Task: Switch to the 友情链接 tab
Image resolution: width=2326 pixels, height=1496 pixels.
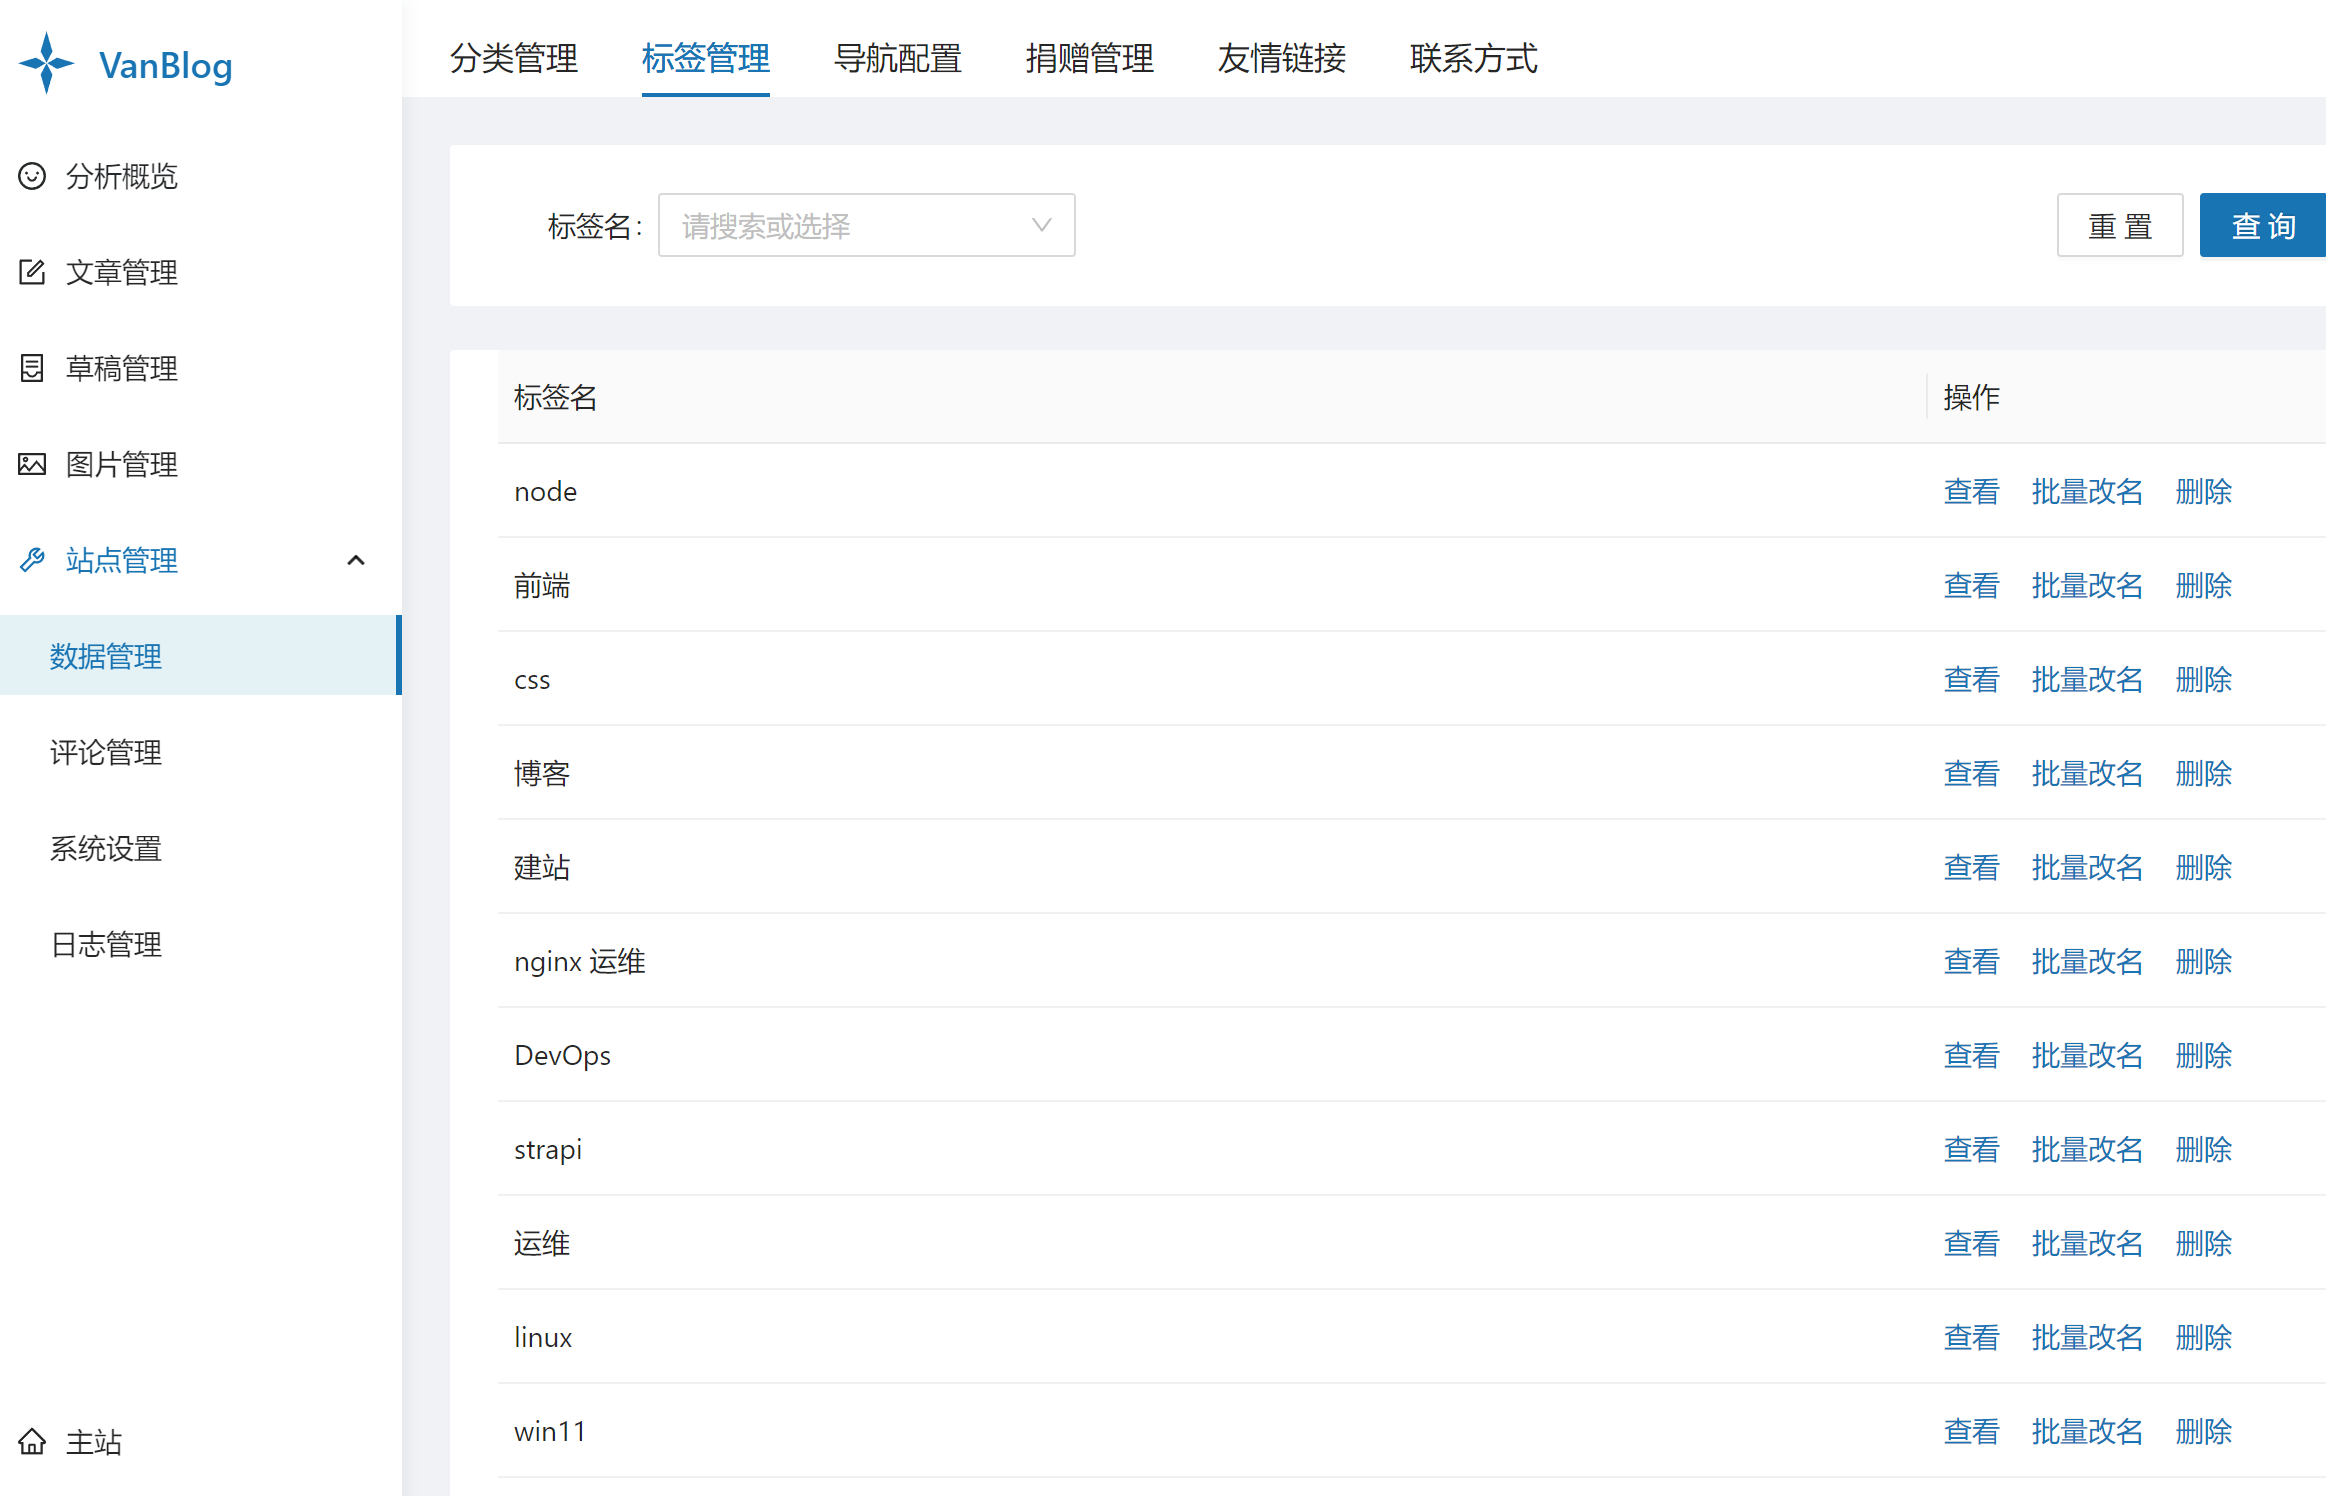Action: point(1282,58)
